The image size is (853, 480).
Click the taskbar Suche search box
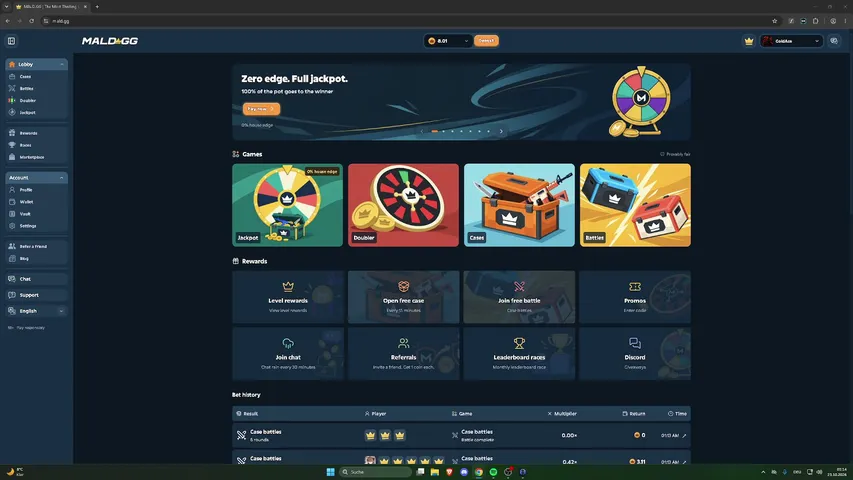(375, 472)
